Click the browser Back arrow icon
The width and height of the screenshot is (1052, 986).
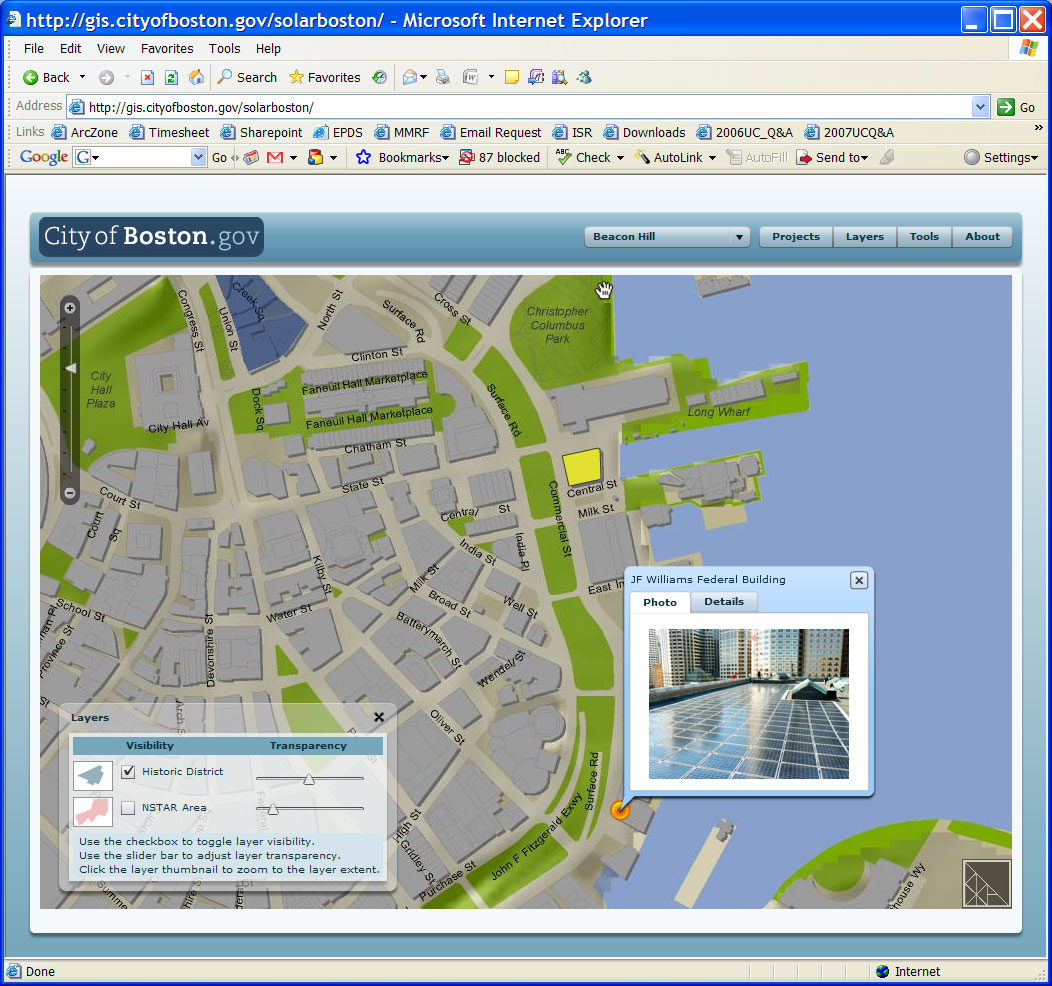click(x=30, y=78)
